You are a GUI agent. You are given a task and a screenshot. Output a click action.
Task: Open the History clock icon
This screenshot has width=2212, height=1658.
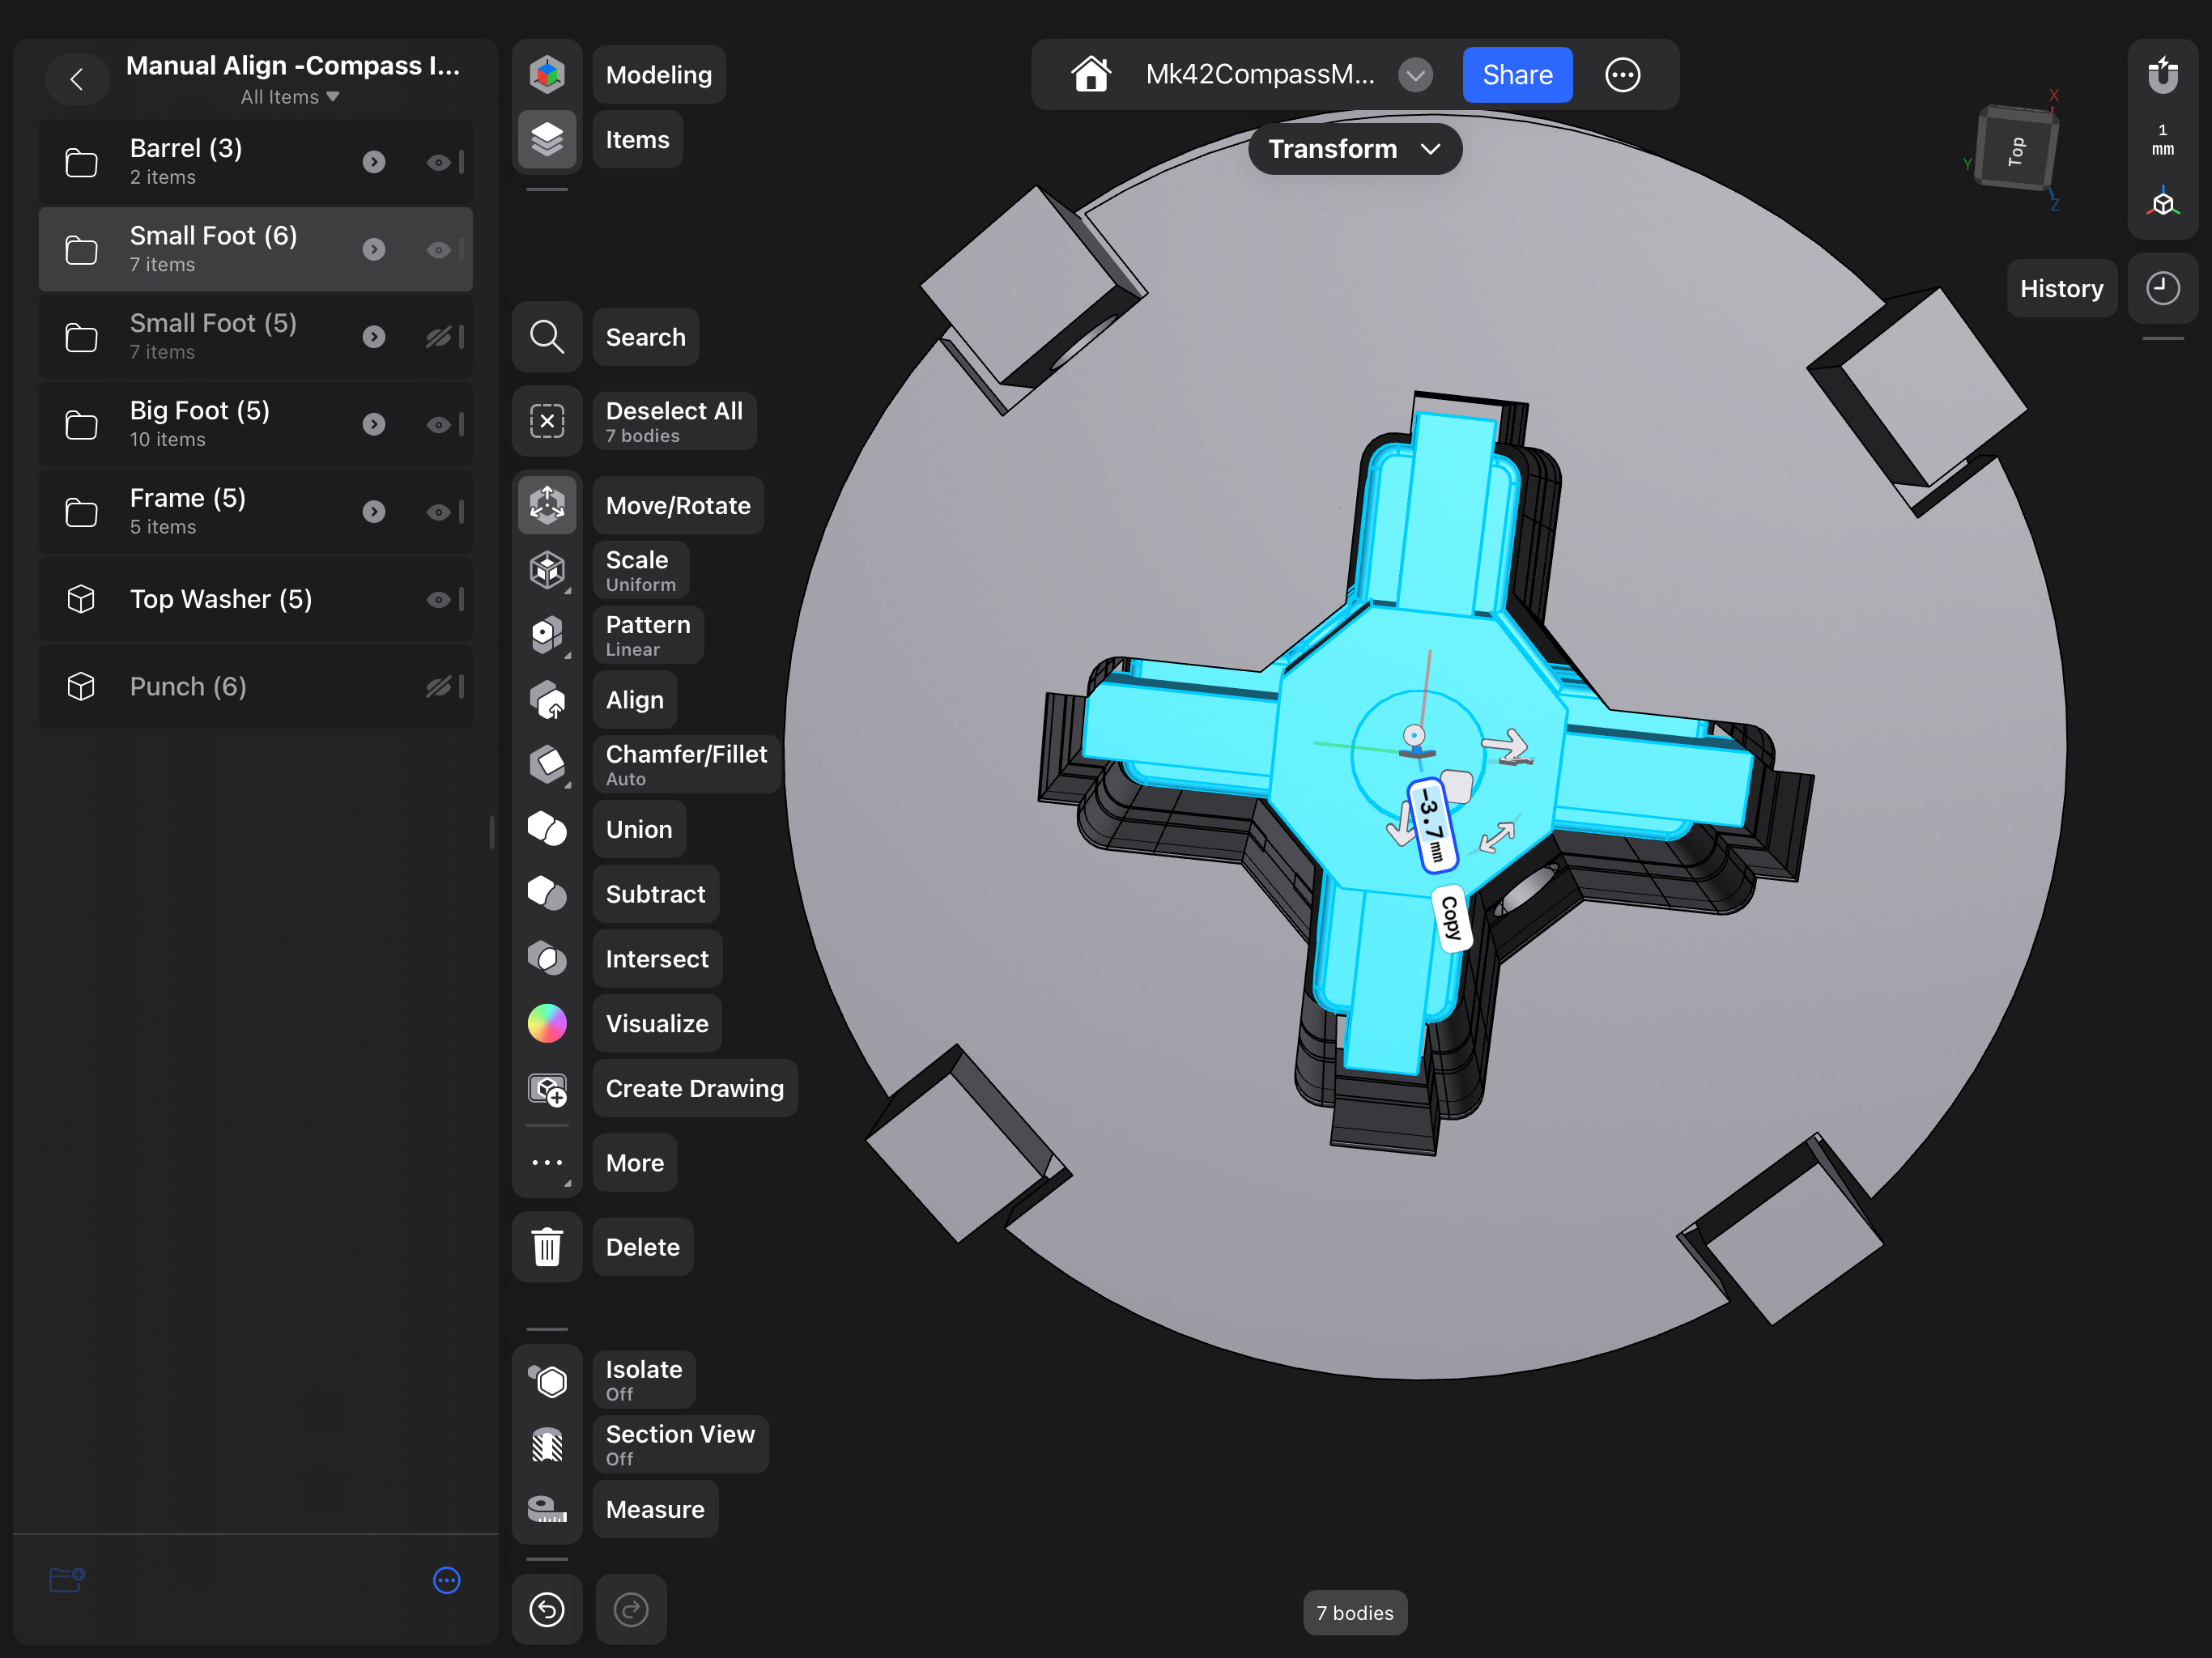point(2163,289)
